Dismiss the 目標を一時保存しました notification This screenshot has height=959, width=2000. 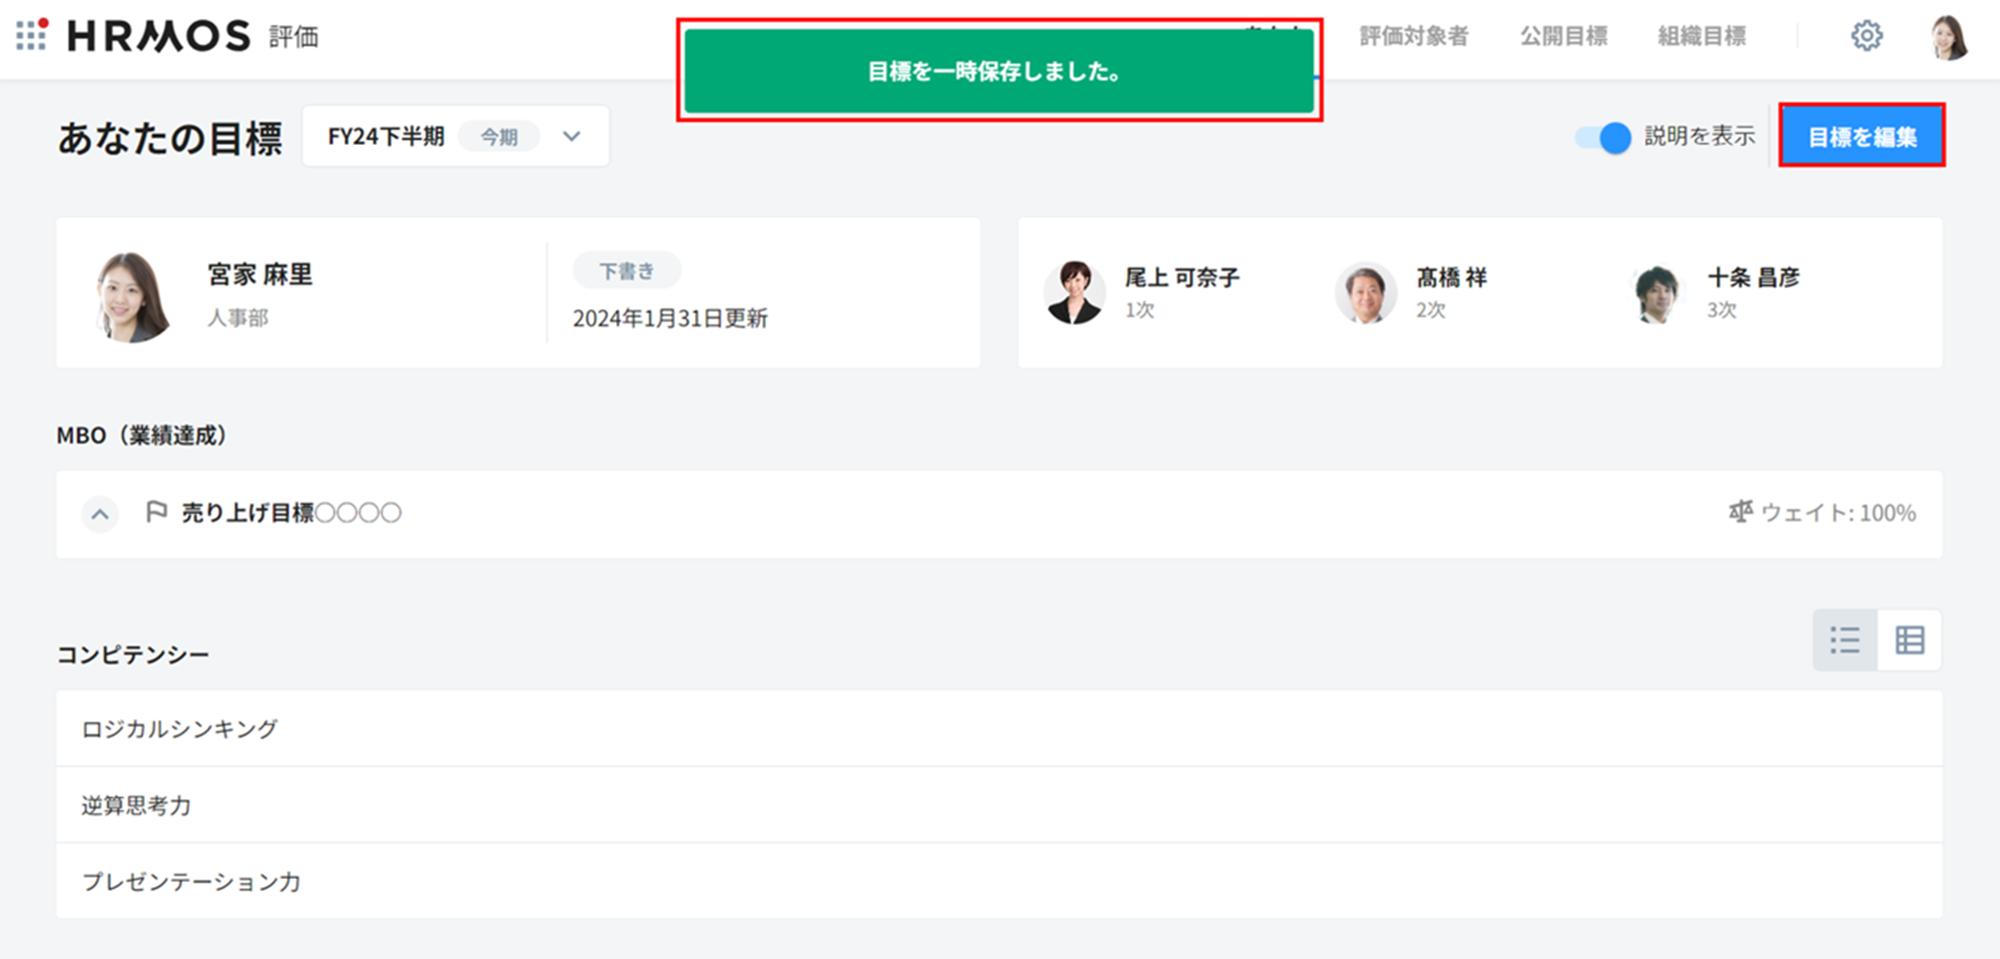(998, 71)
